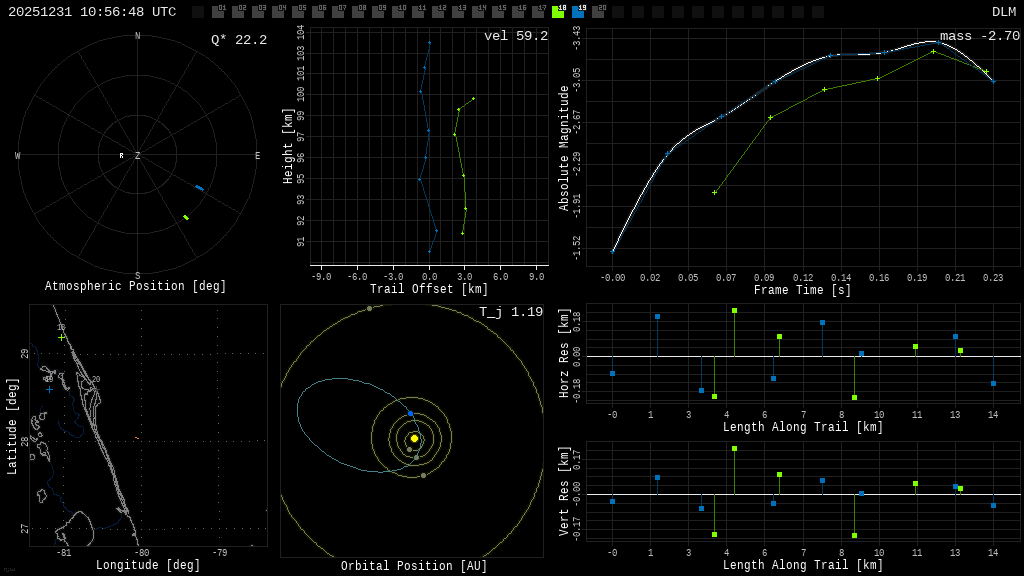Click the topmost green point in Trail Offset plot

473,99
